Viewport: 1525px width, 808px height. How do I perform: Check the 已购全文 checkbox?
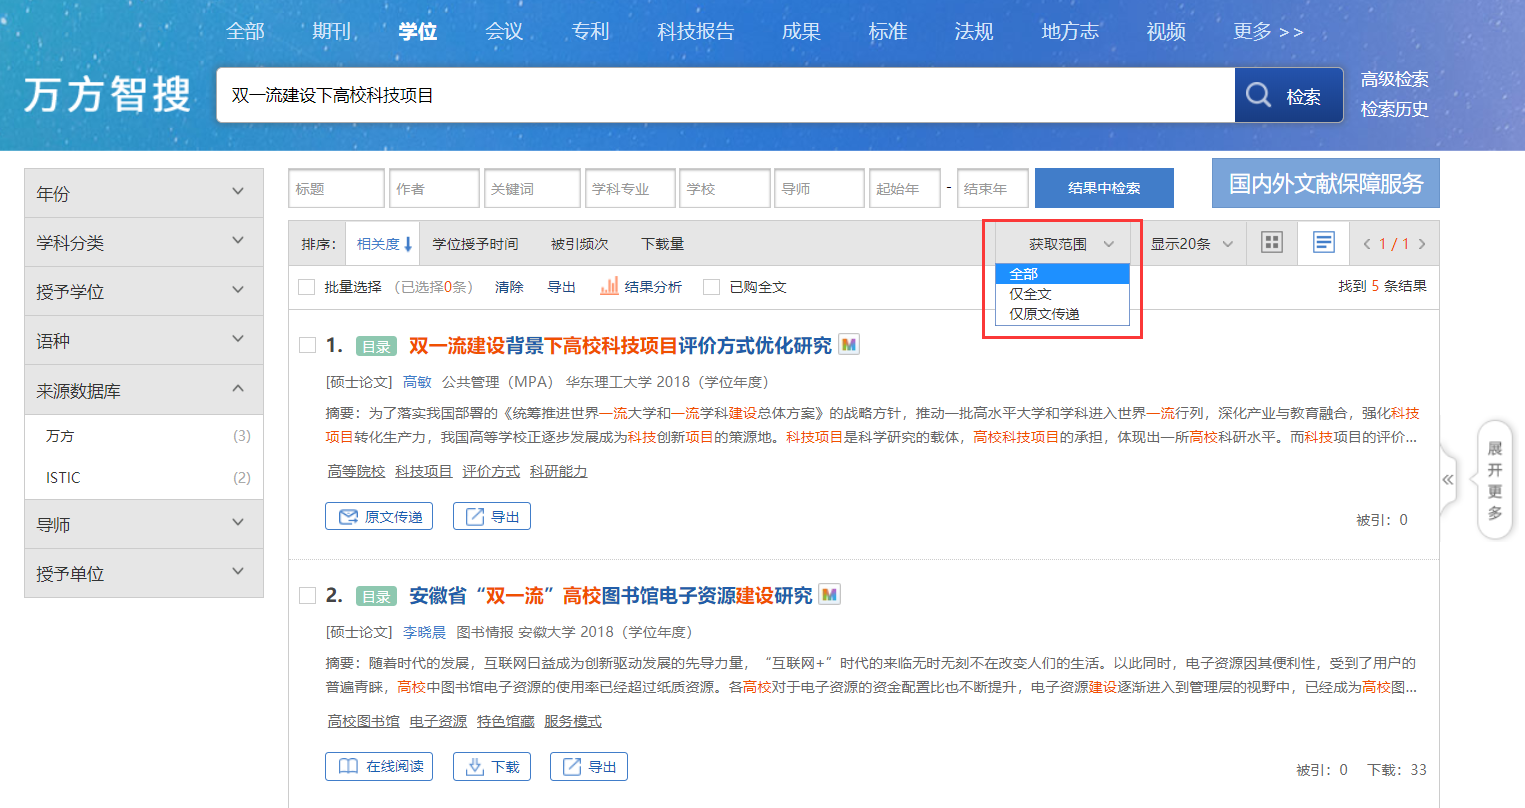(711, 287)
